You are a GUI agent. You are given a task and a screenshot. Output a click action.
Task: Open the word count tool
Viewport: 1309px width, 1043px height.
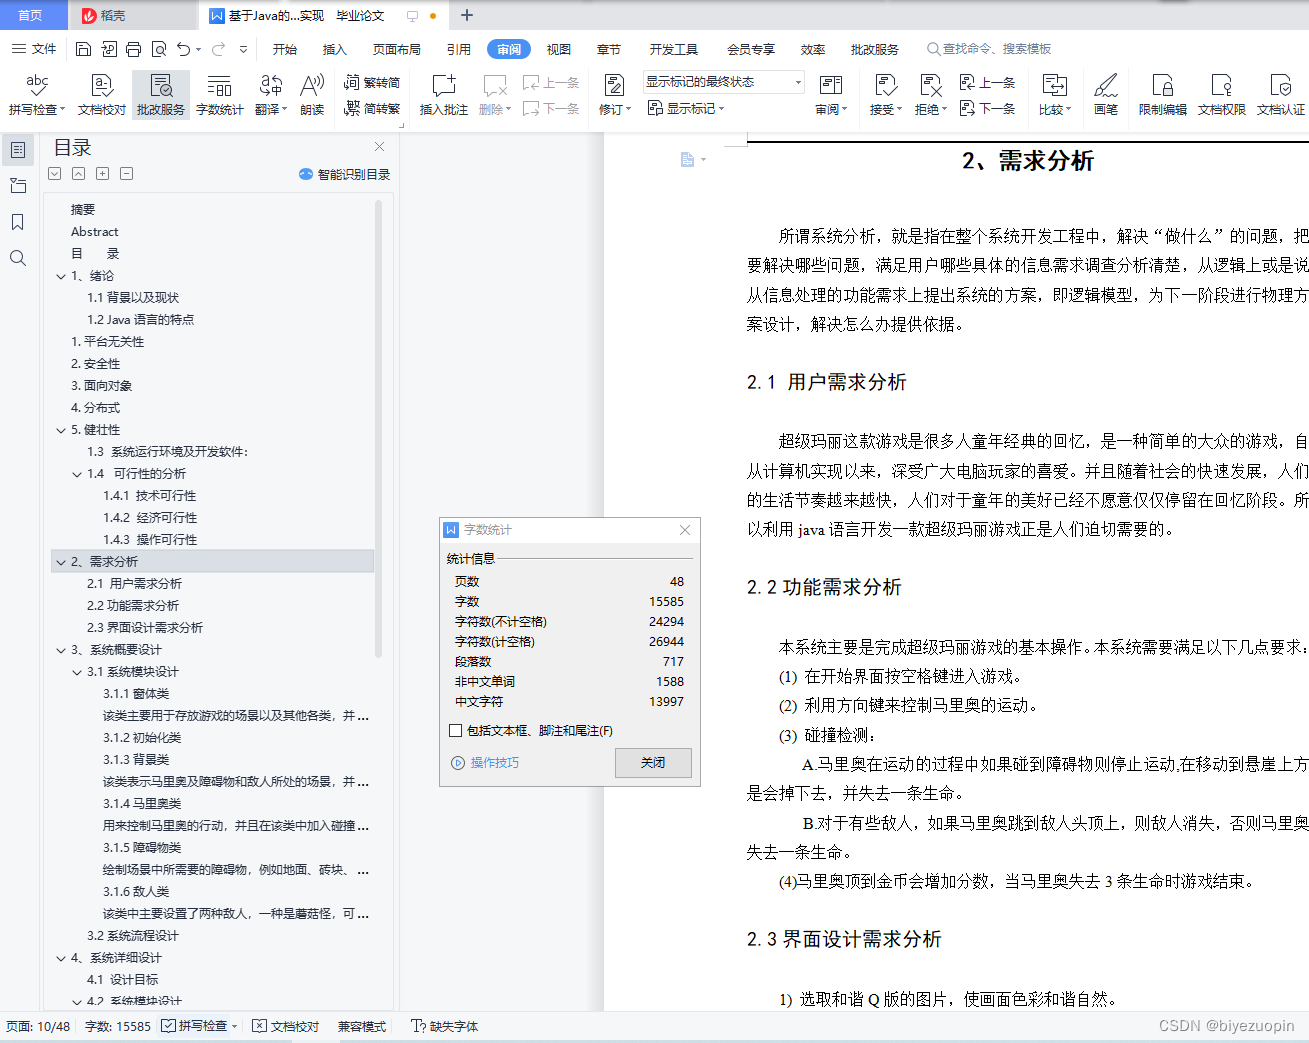click(x=219, y=95)
